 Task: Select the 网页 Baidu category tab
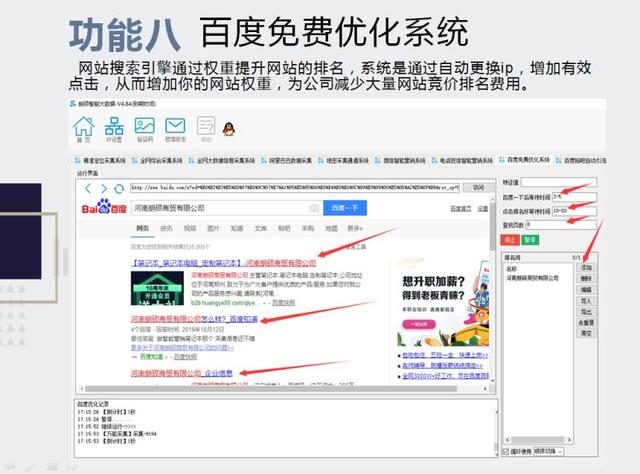142,228
